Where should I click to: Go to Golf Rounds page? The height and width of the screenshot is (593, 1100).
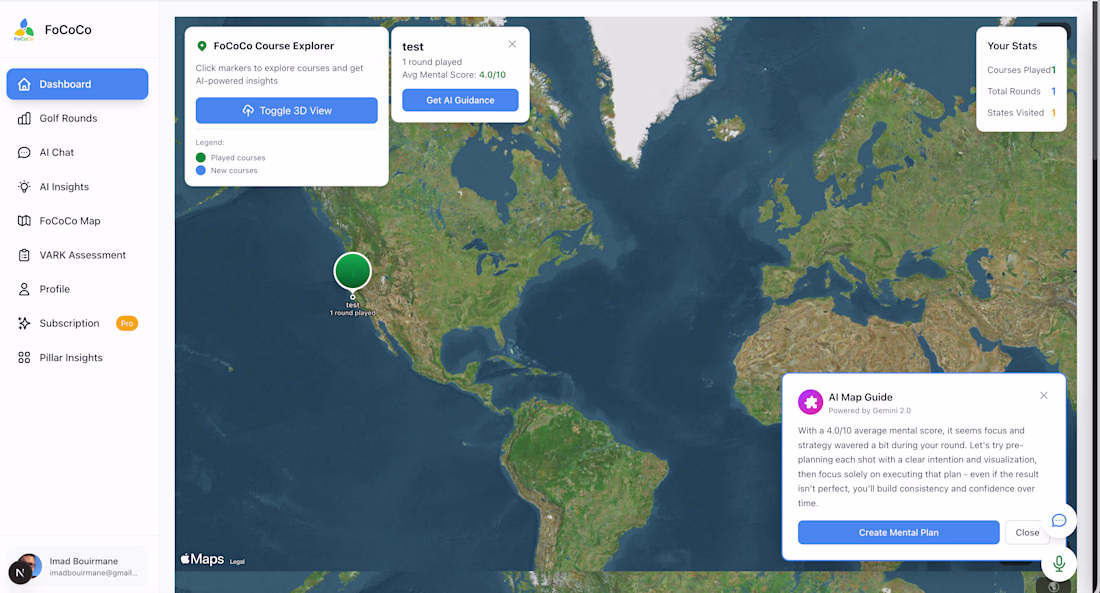(77, 118)
